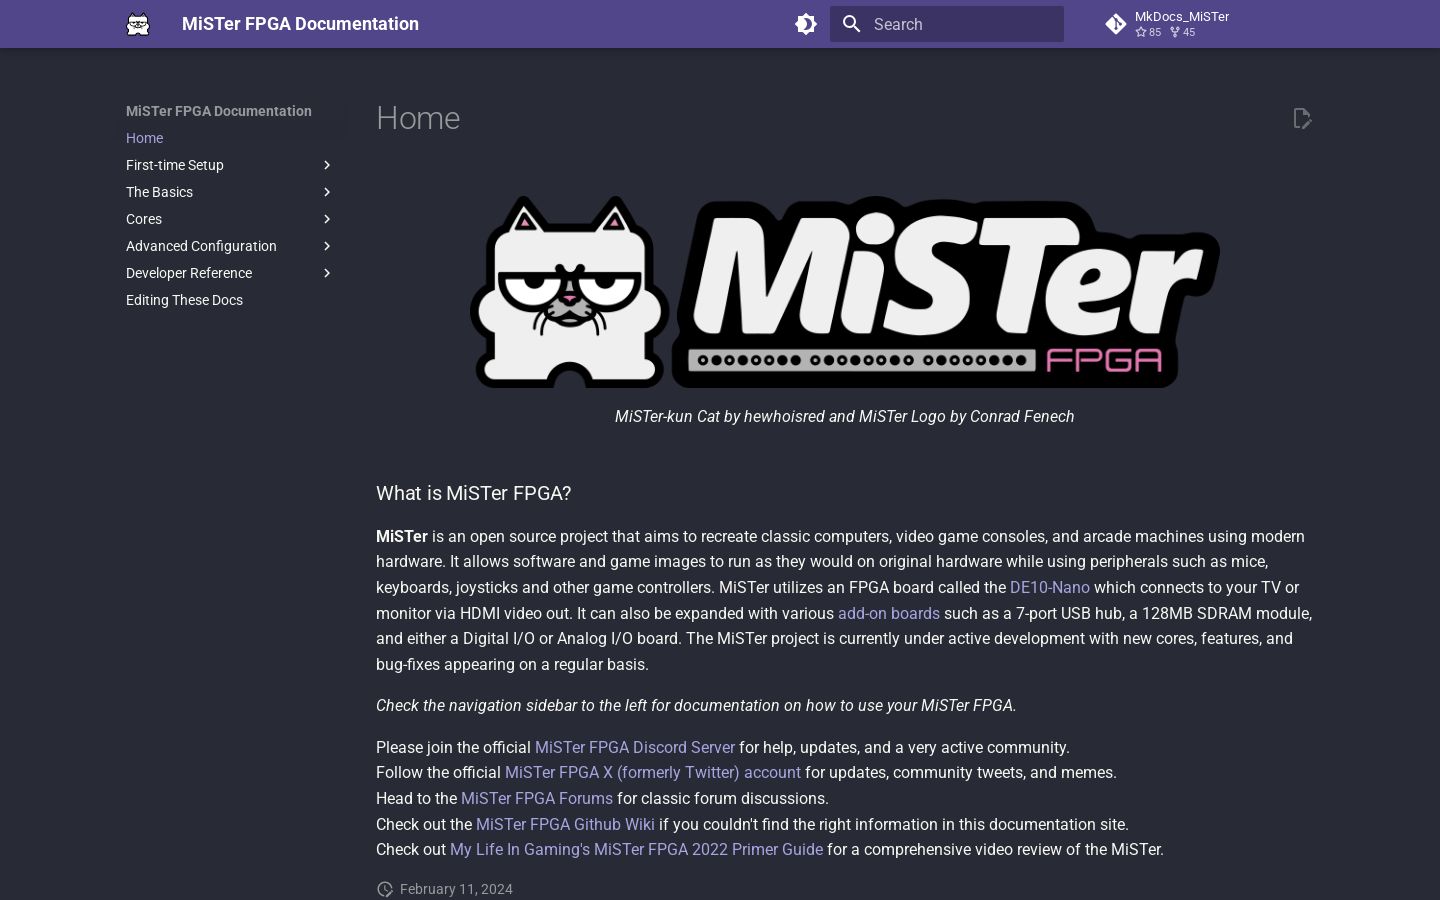Open the Cores section

(x=144, y=219)
